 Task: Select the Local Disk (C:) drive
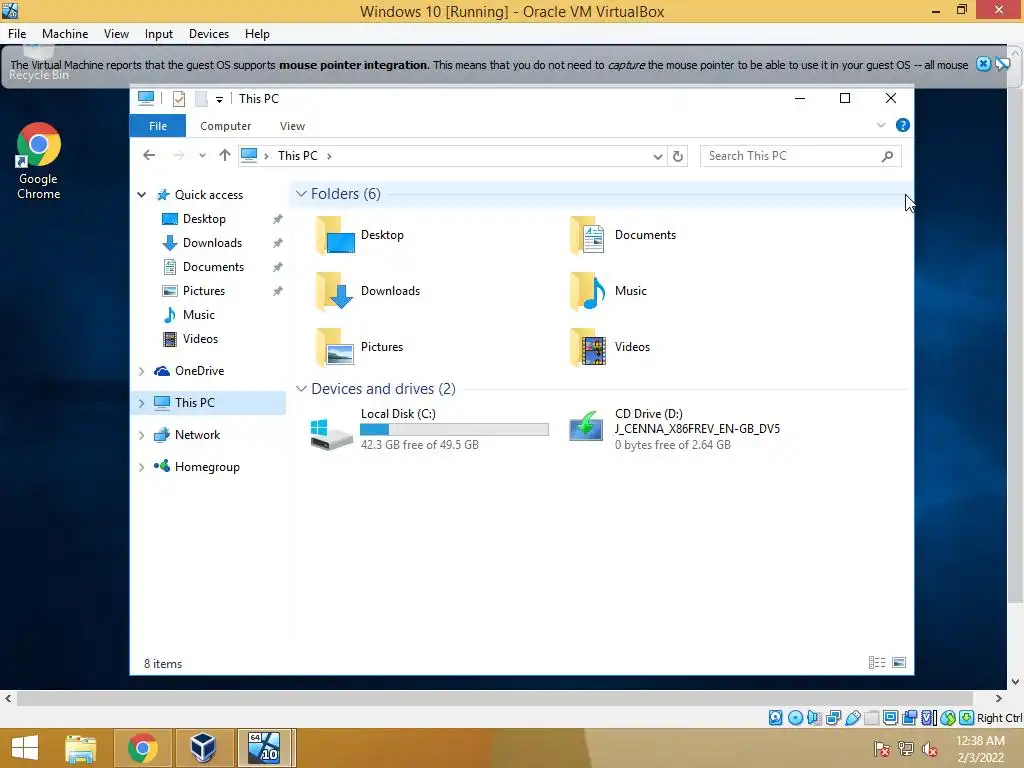(x=429, y=429)
